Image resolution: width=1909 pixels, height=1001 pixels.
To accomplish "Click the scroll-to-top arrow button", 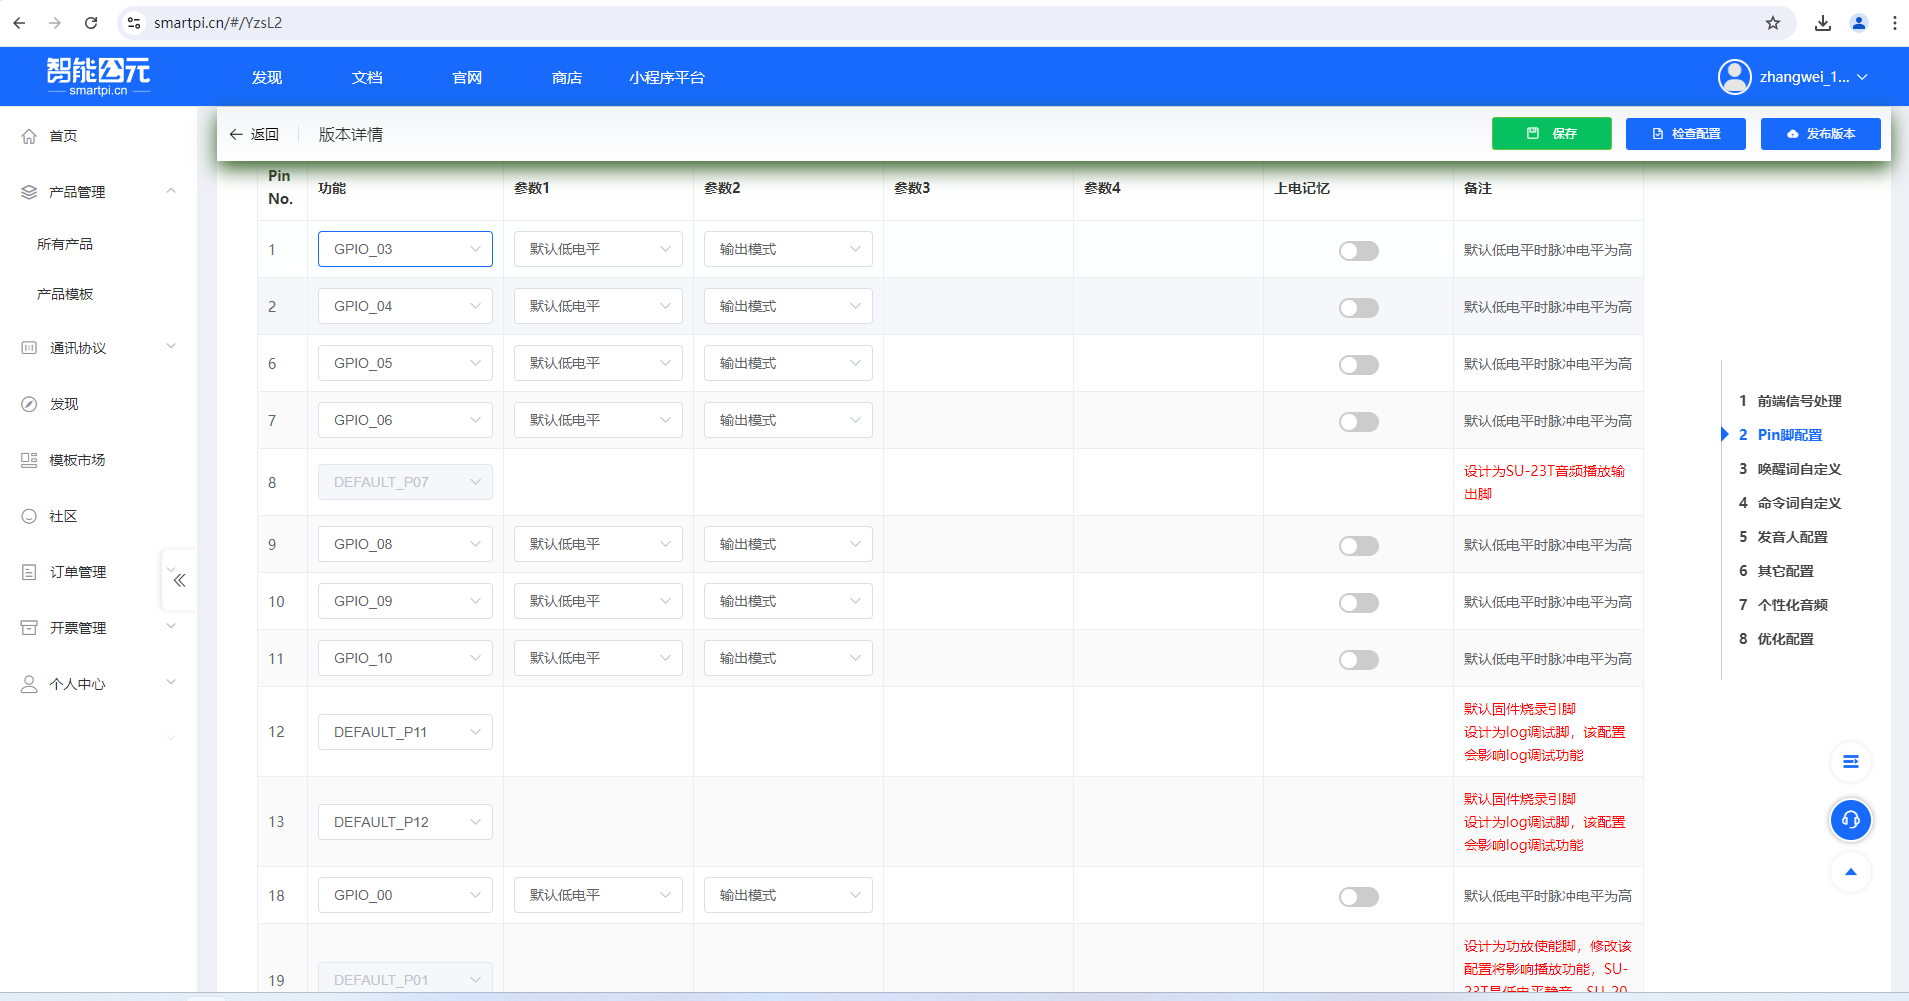I will click(1850, 872).
